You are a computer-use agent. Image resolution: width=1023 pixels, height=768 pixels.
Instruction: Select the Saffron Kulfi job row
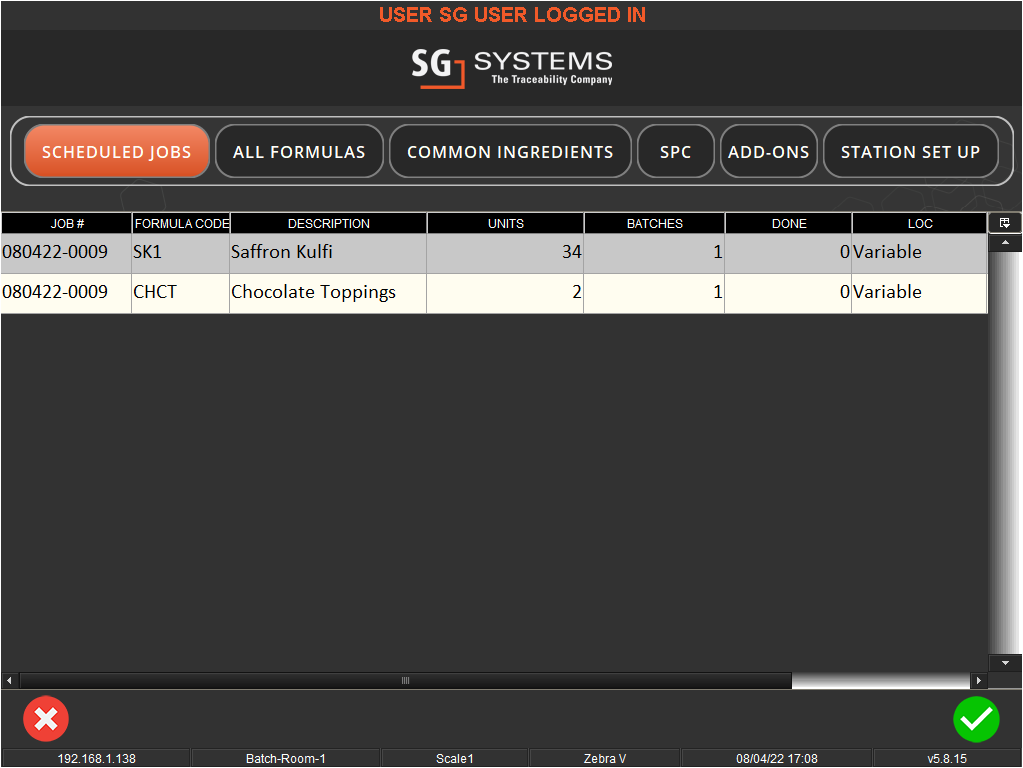(494, 253)
